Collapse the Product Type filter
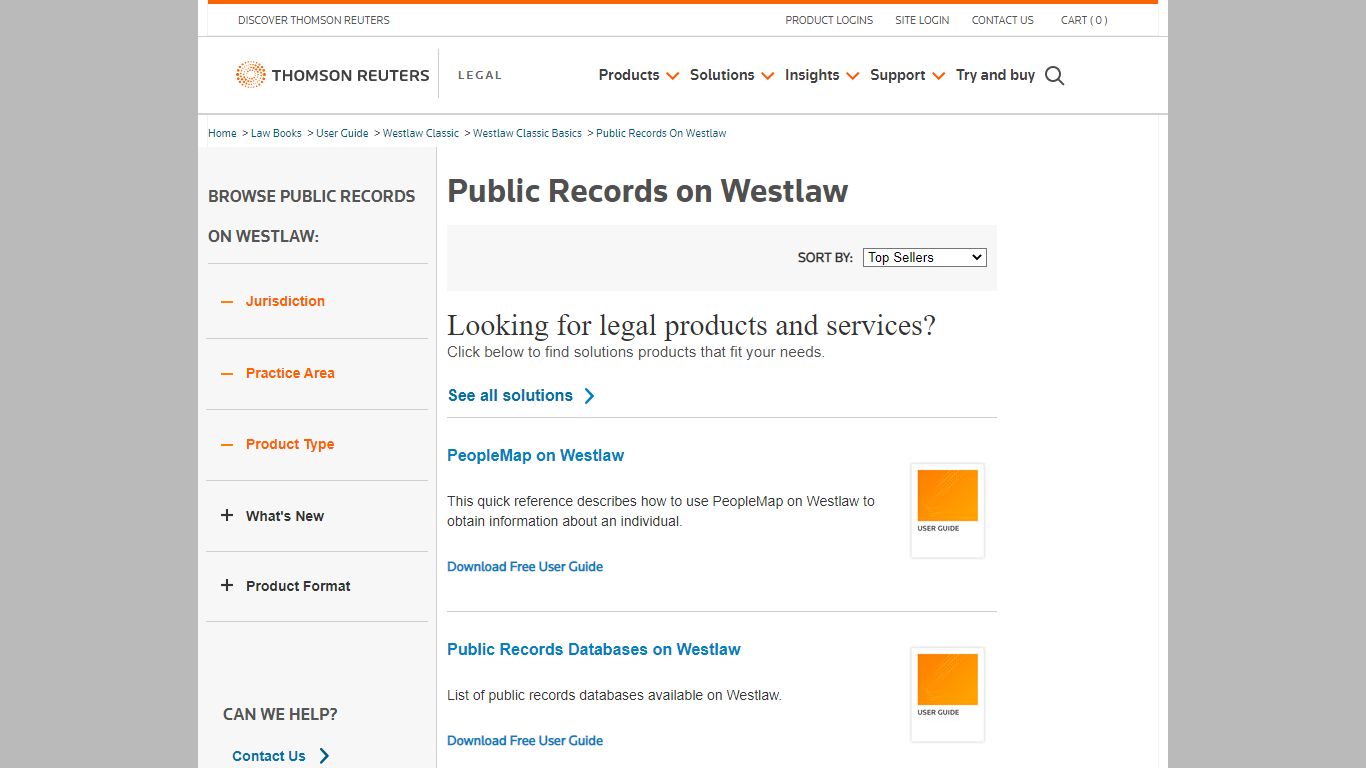Image resolution: width=1366 pixels, height=768 pixels. tap(227, 444)
